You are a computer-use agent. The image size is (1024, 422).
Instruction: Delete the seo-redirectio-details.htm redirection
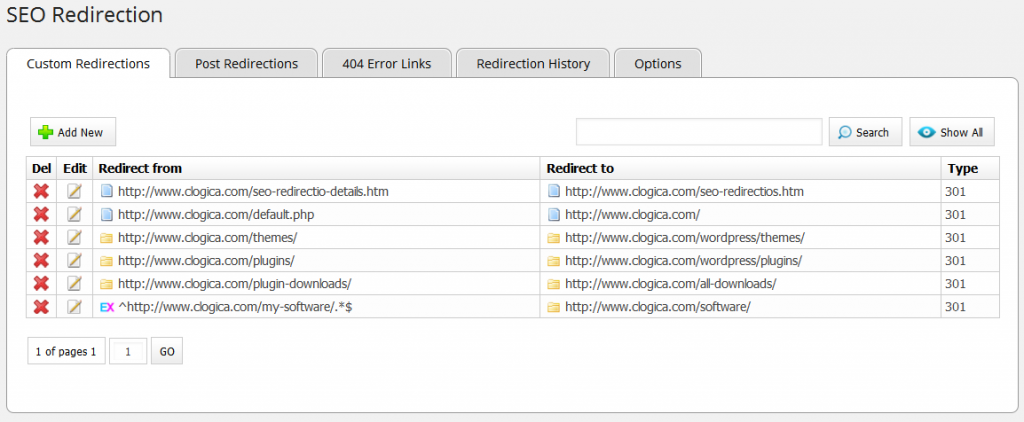(41, 191)
